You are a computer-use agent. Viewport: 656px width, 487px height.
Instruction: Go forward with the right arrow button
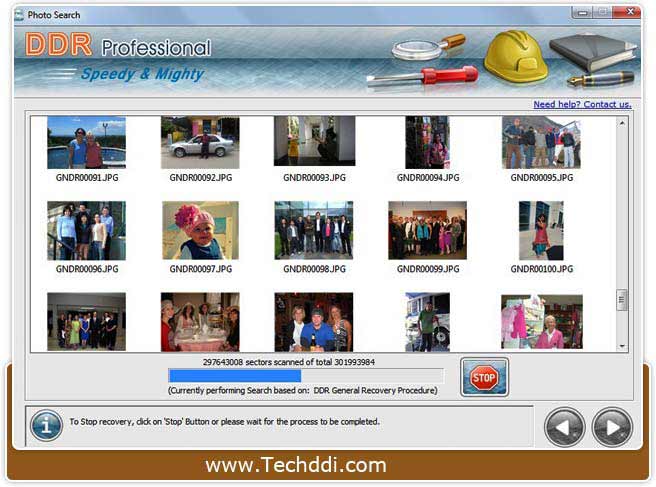612,427
